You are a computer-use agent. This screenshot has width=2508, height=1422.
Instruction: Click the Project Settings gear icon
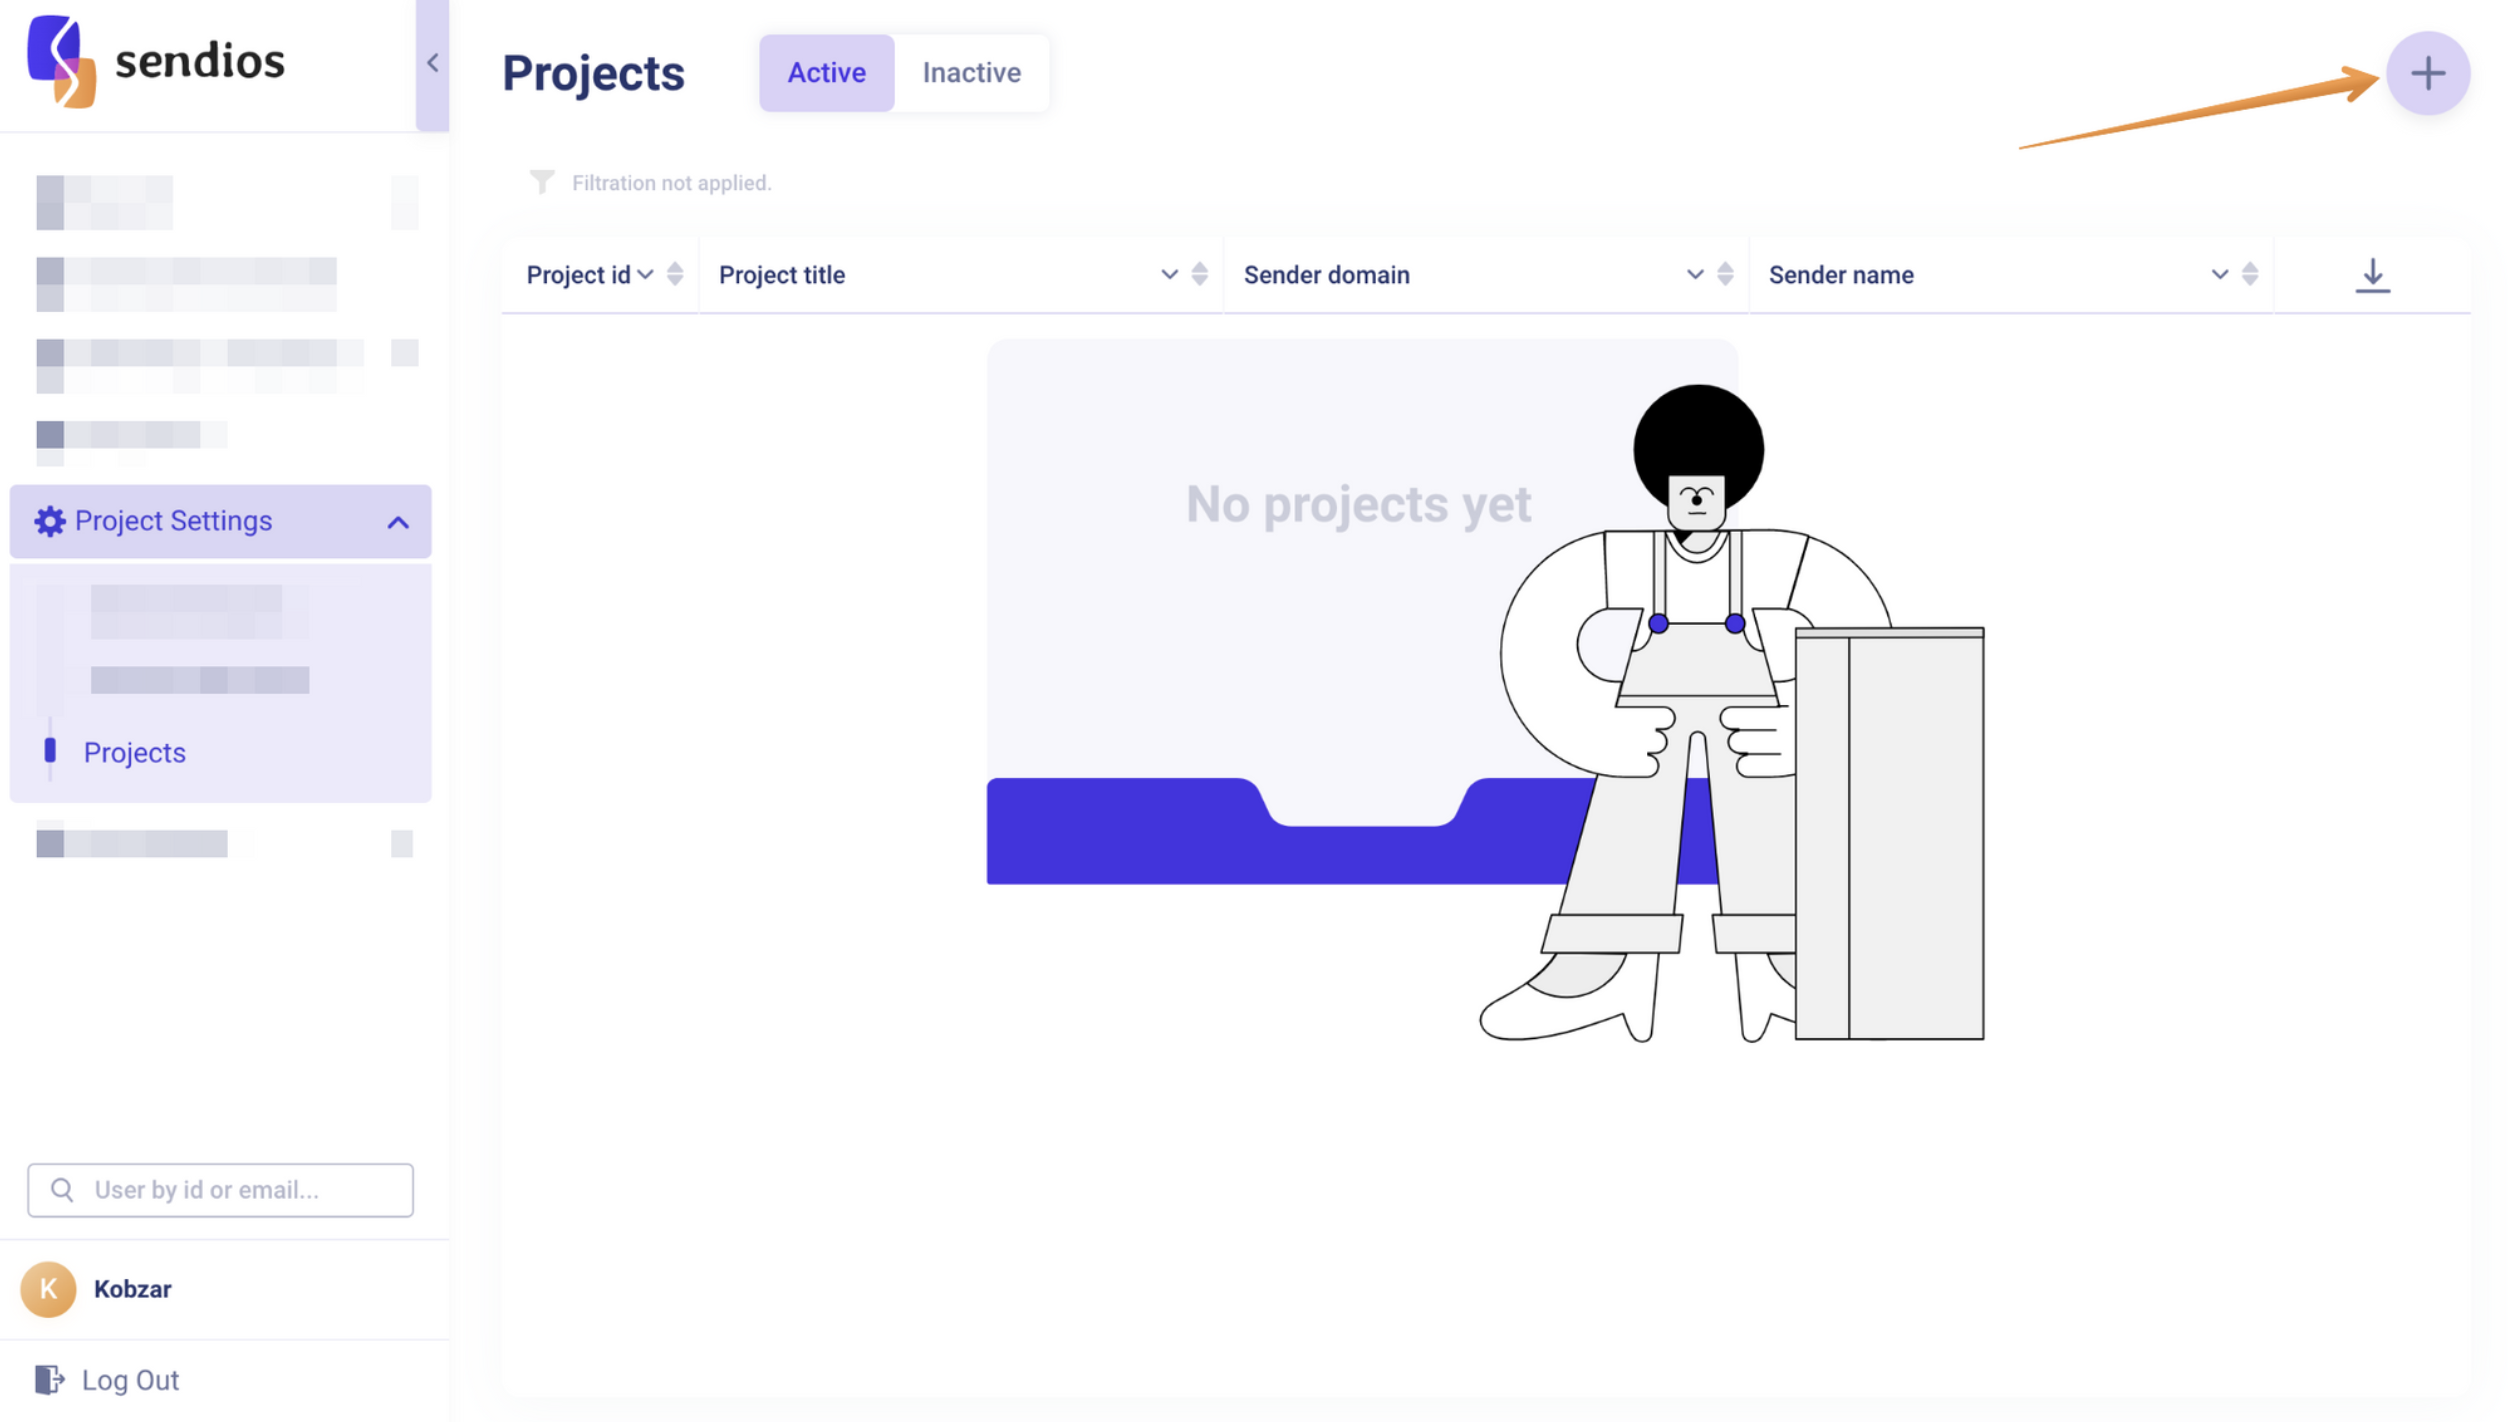(49, 521)
